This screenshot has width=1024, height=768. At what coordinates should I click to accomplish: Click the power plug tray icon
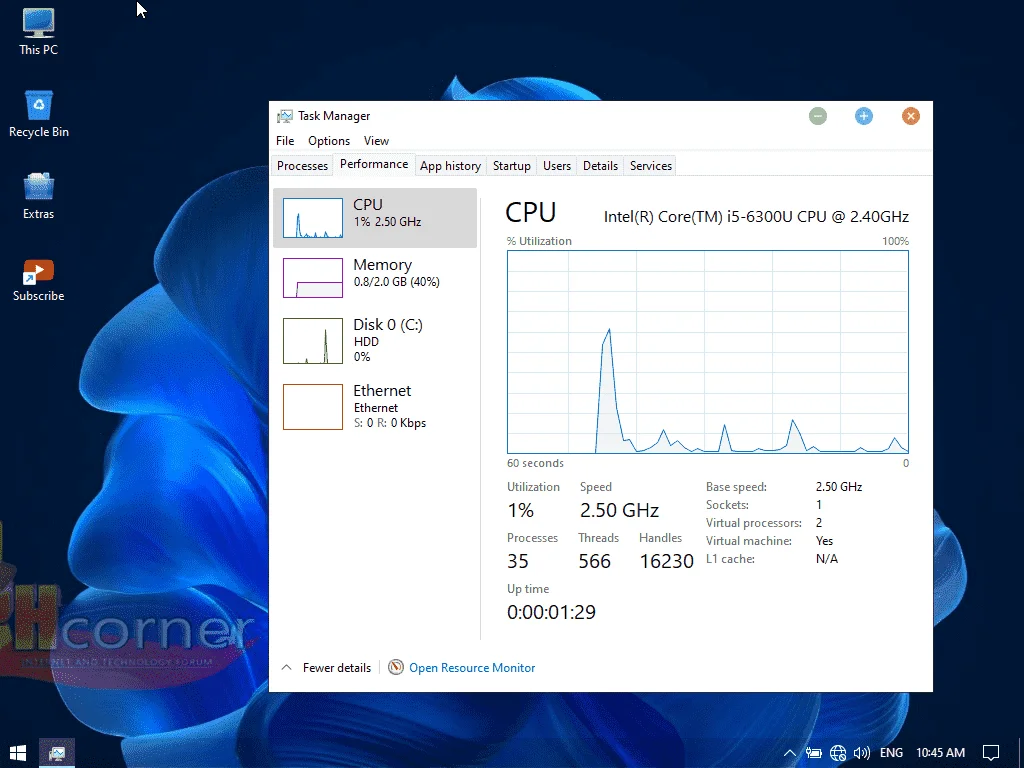pos(813,753)
